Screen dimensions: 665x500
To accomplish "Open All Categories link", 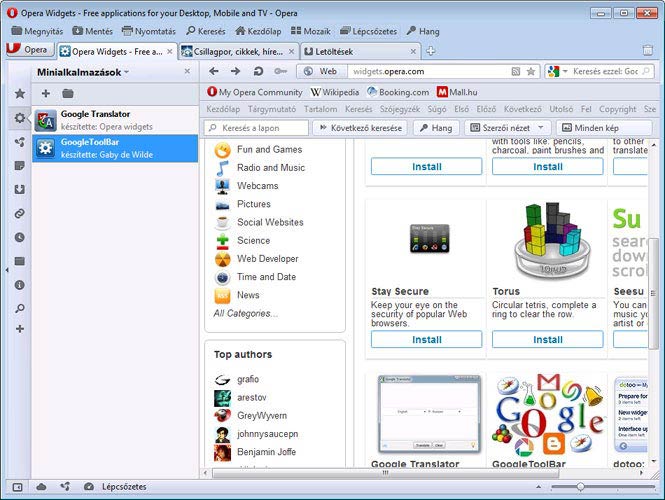I will [246, 313].
